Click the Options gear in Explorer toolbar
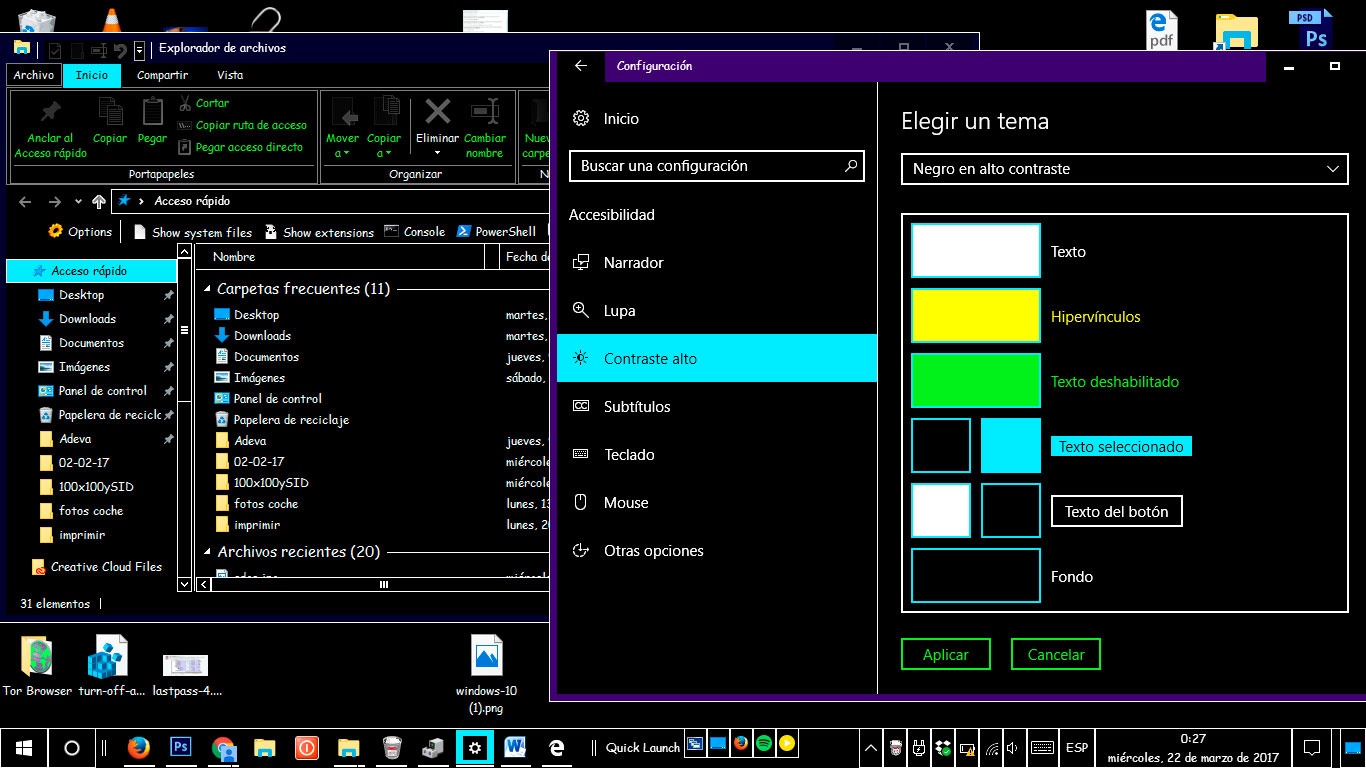1366x768 pixels. click(57, 231)
